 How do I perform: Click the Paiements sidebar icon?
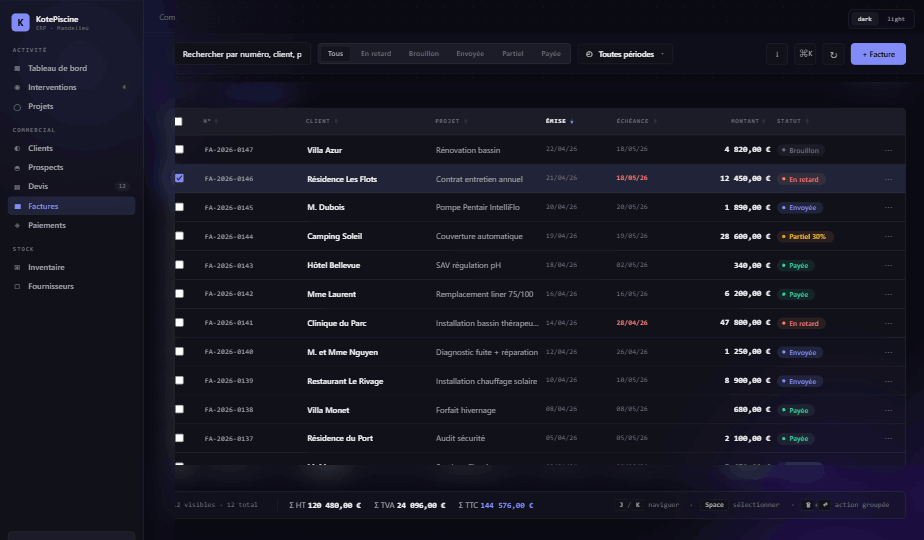tap(17, 225)
